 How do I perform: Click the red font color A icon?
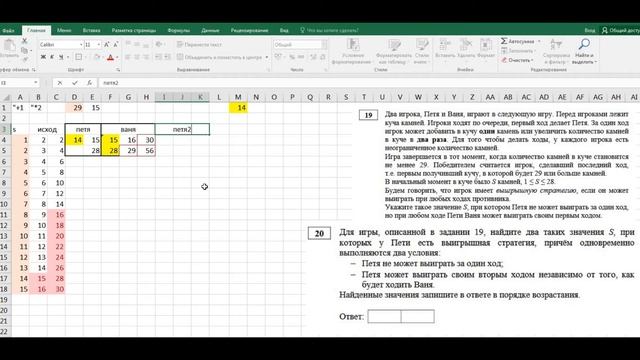110,58
